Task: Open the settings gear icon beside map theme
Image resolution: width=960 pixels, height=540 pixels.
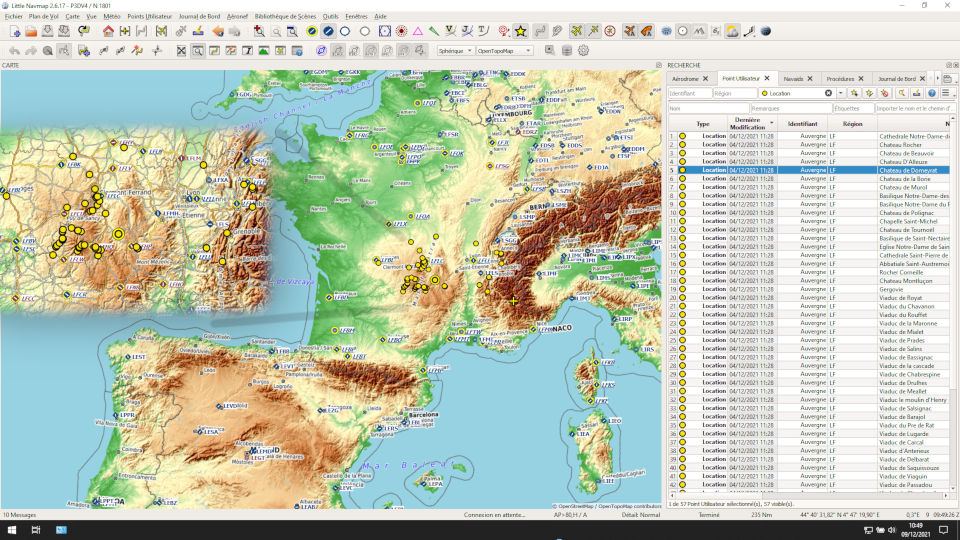Action: pos(583,50)
